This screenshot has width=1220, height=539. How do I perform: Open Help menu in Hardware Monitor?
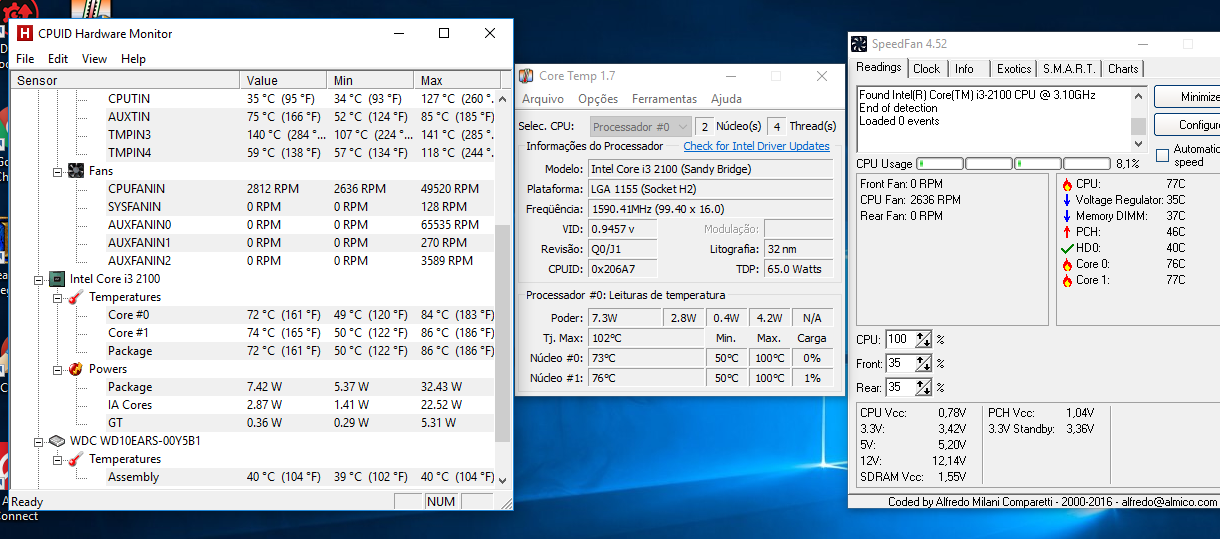pyautogui.click(x=133, y=59)
